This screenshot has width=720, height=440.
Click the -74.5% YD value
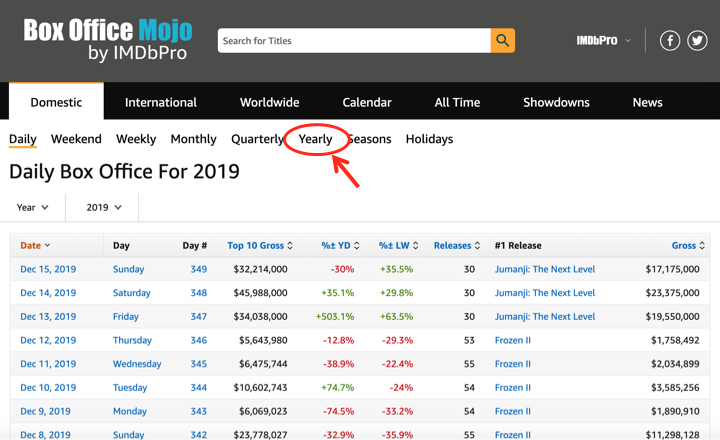(x=338, y=411)
